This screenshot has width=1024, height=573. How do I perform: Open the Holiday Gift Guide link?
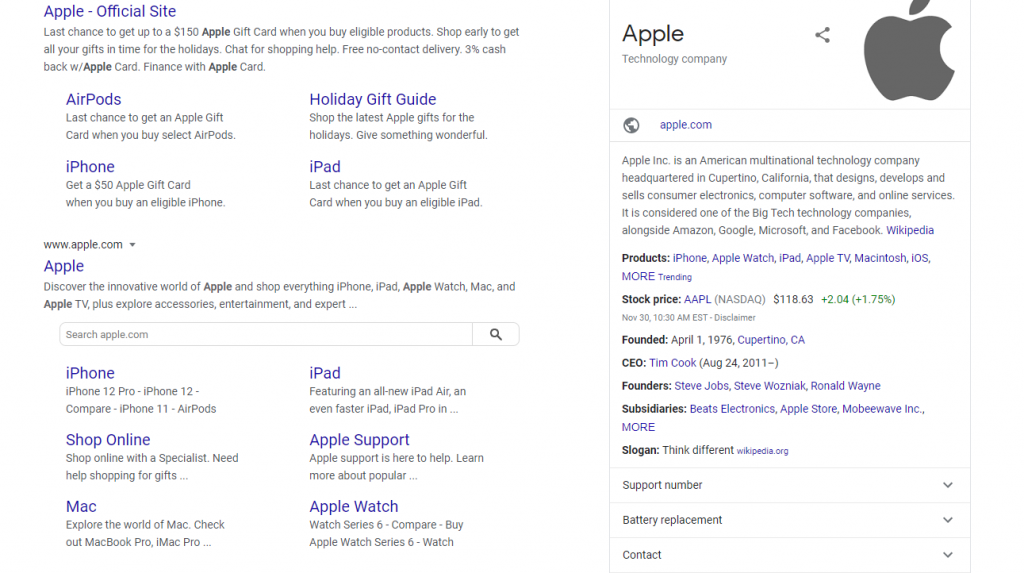pyautogui.click(x=372, y=99)
